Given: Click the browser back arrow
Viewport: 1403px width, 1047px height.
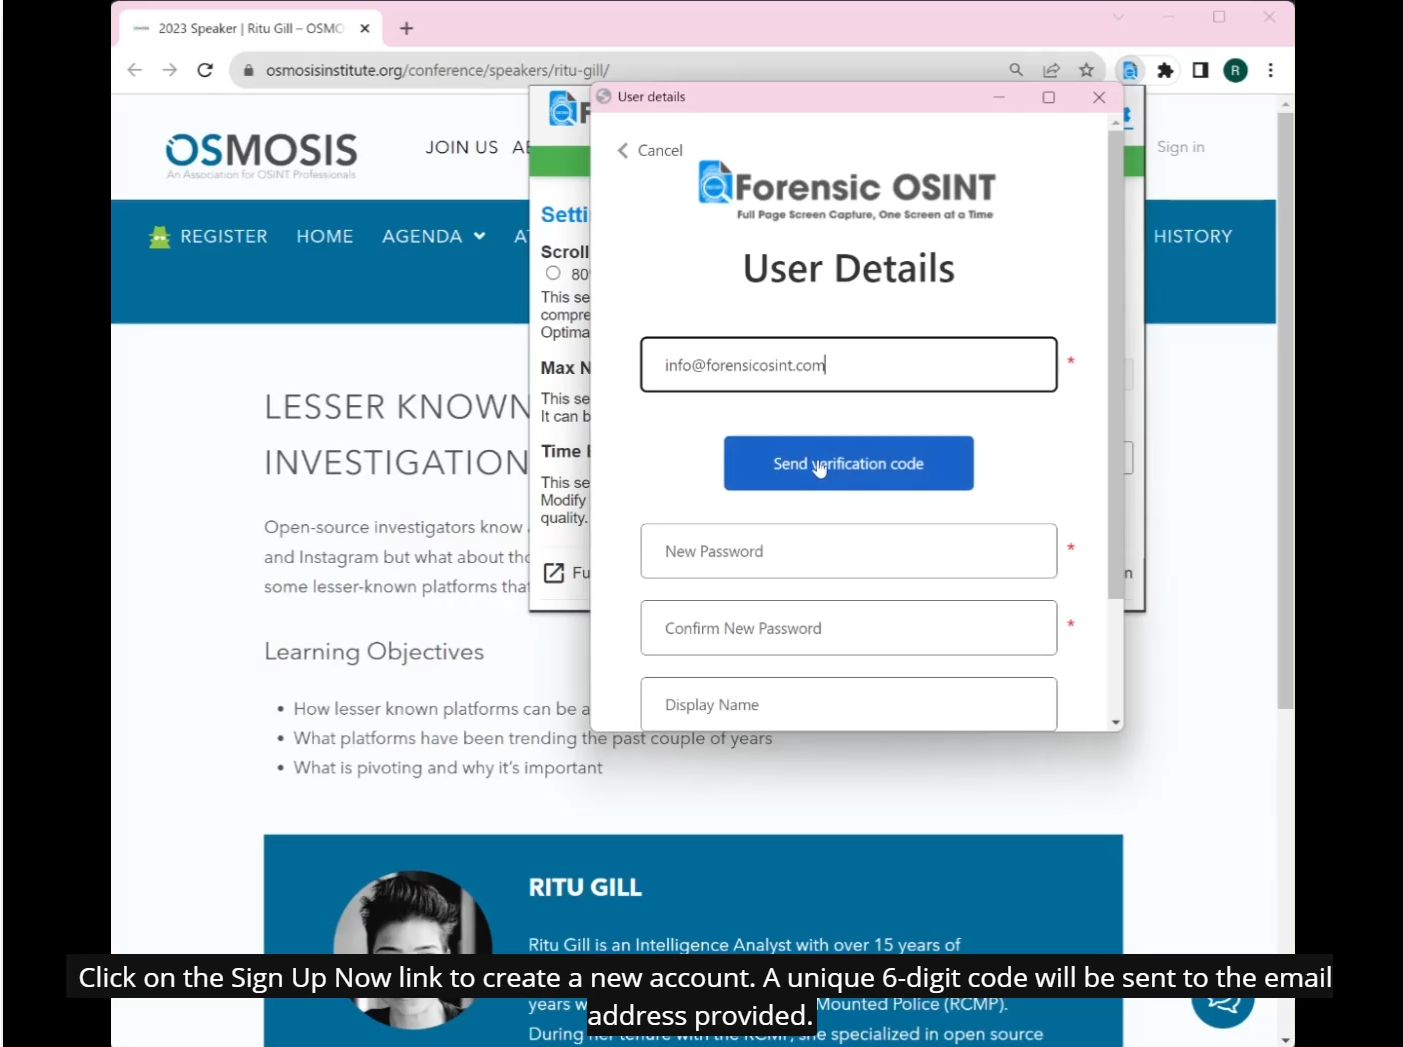Looking at the screenshot, I should click(x=135, y=70).
